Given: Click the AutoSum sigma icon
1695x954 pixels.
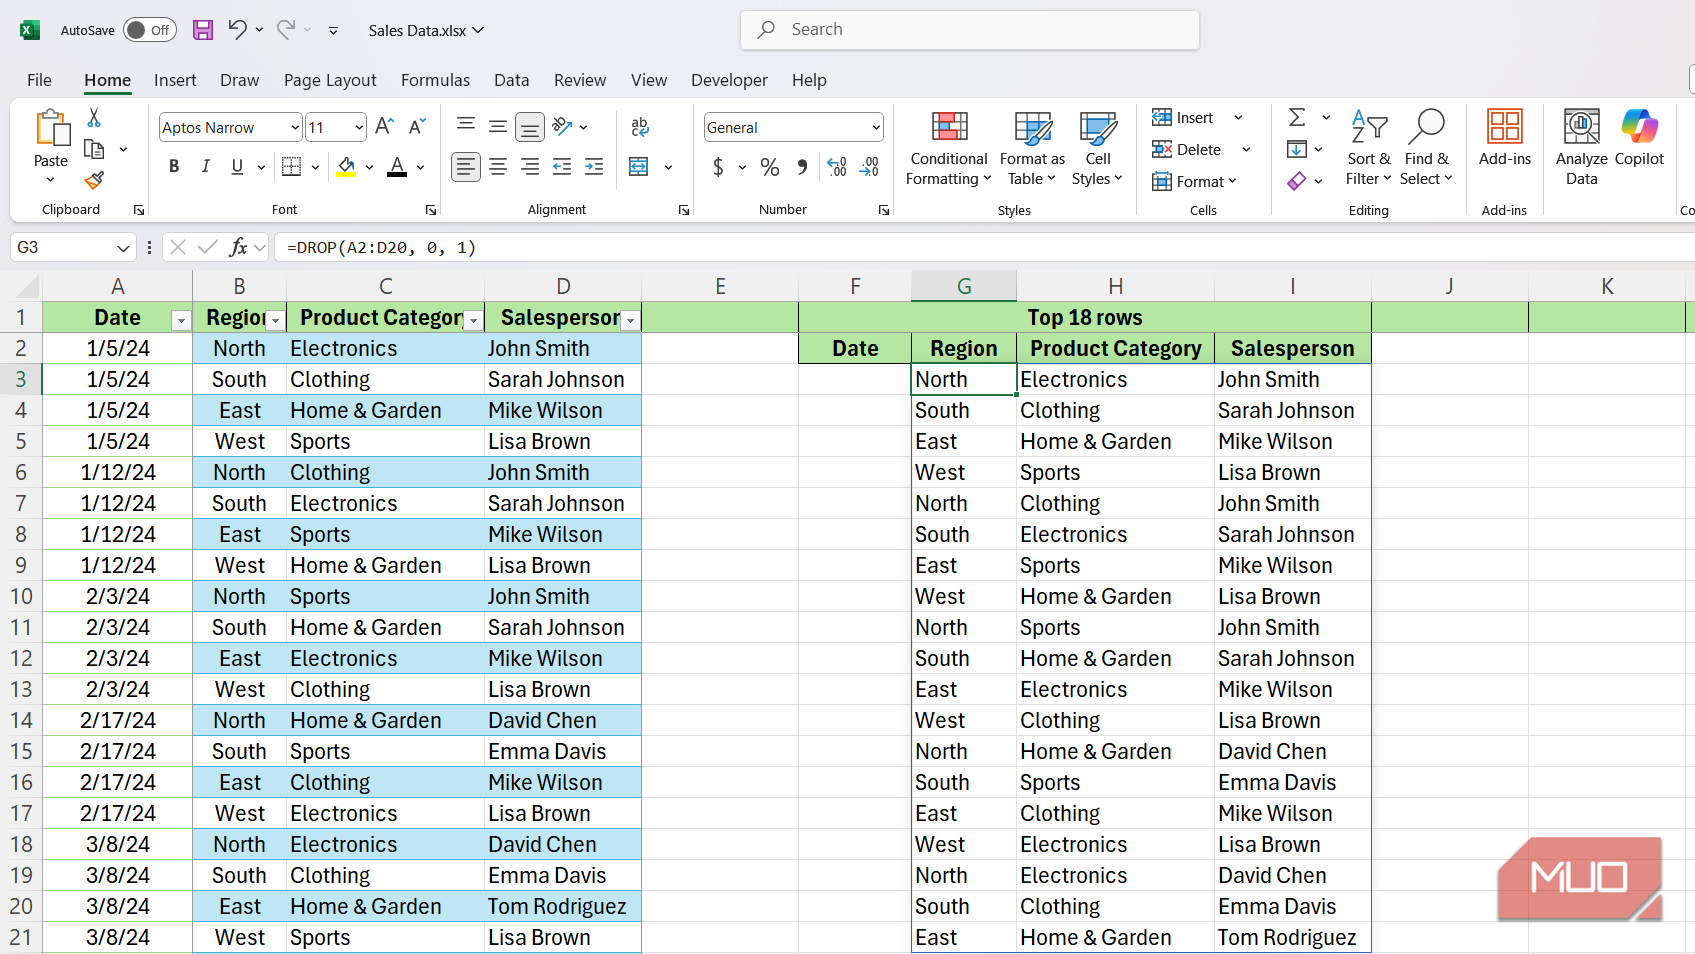Looking at the screenshot, I should tap(1297, 117).
